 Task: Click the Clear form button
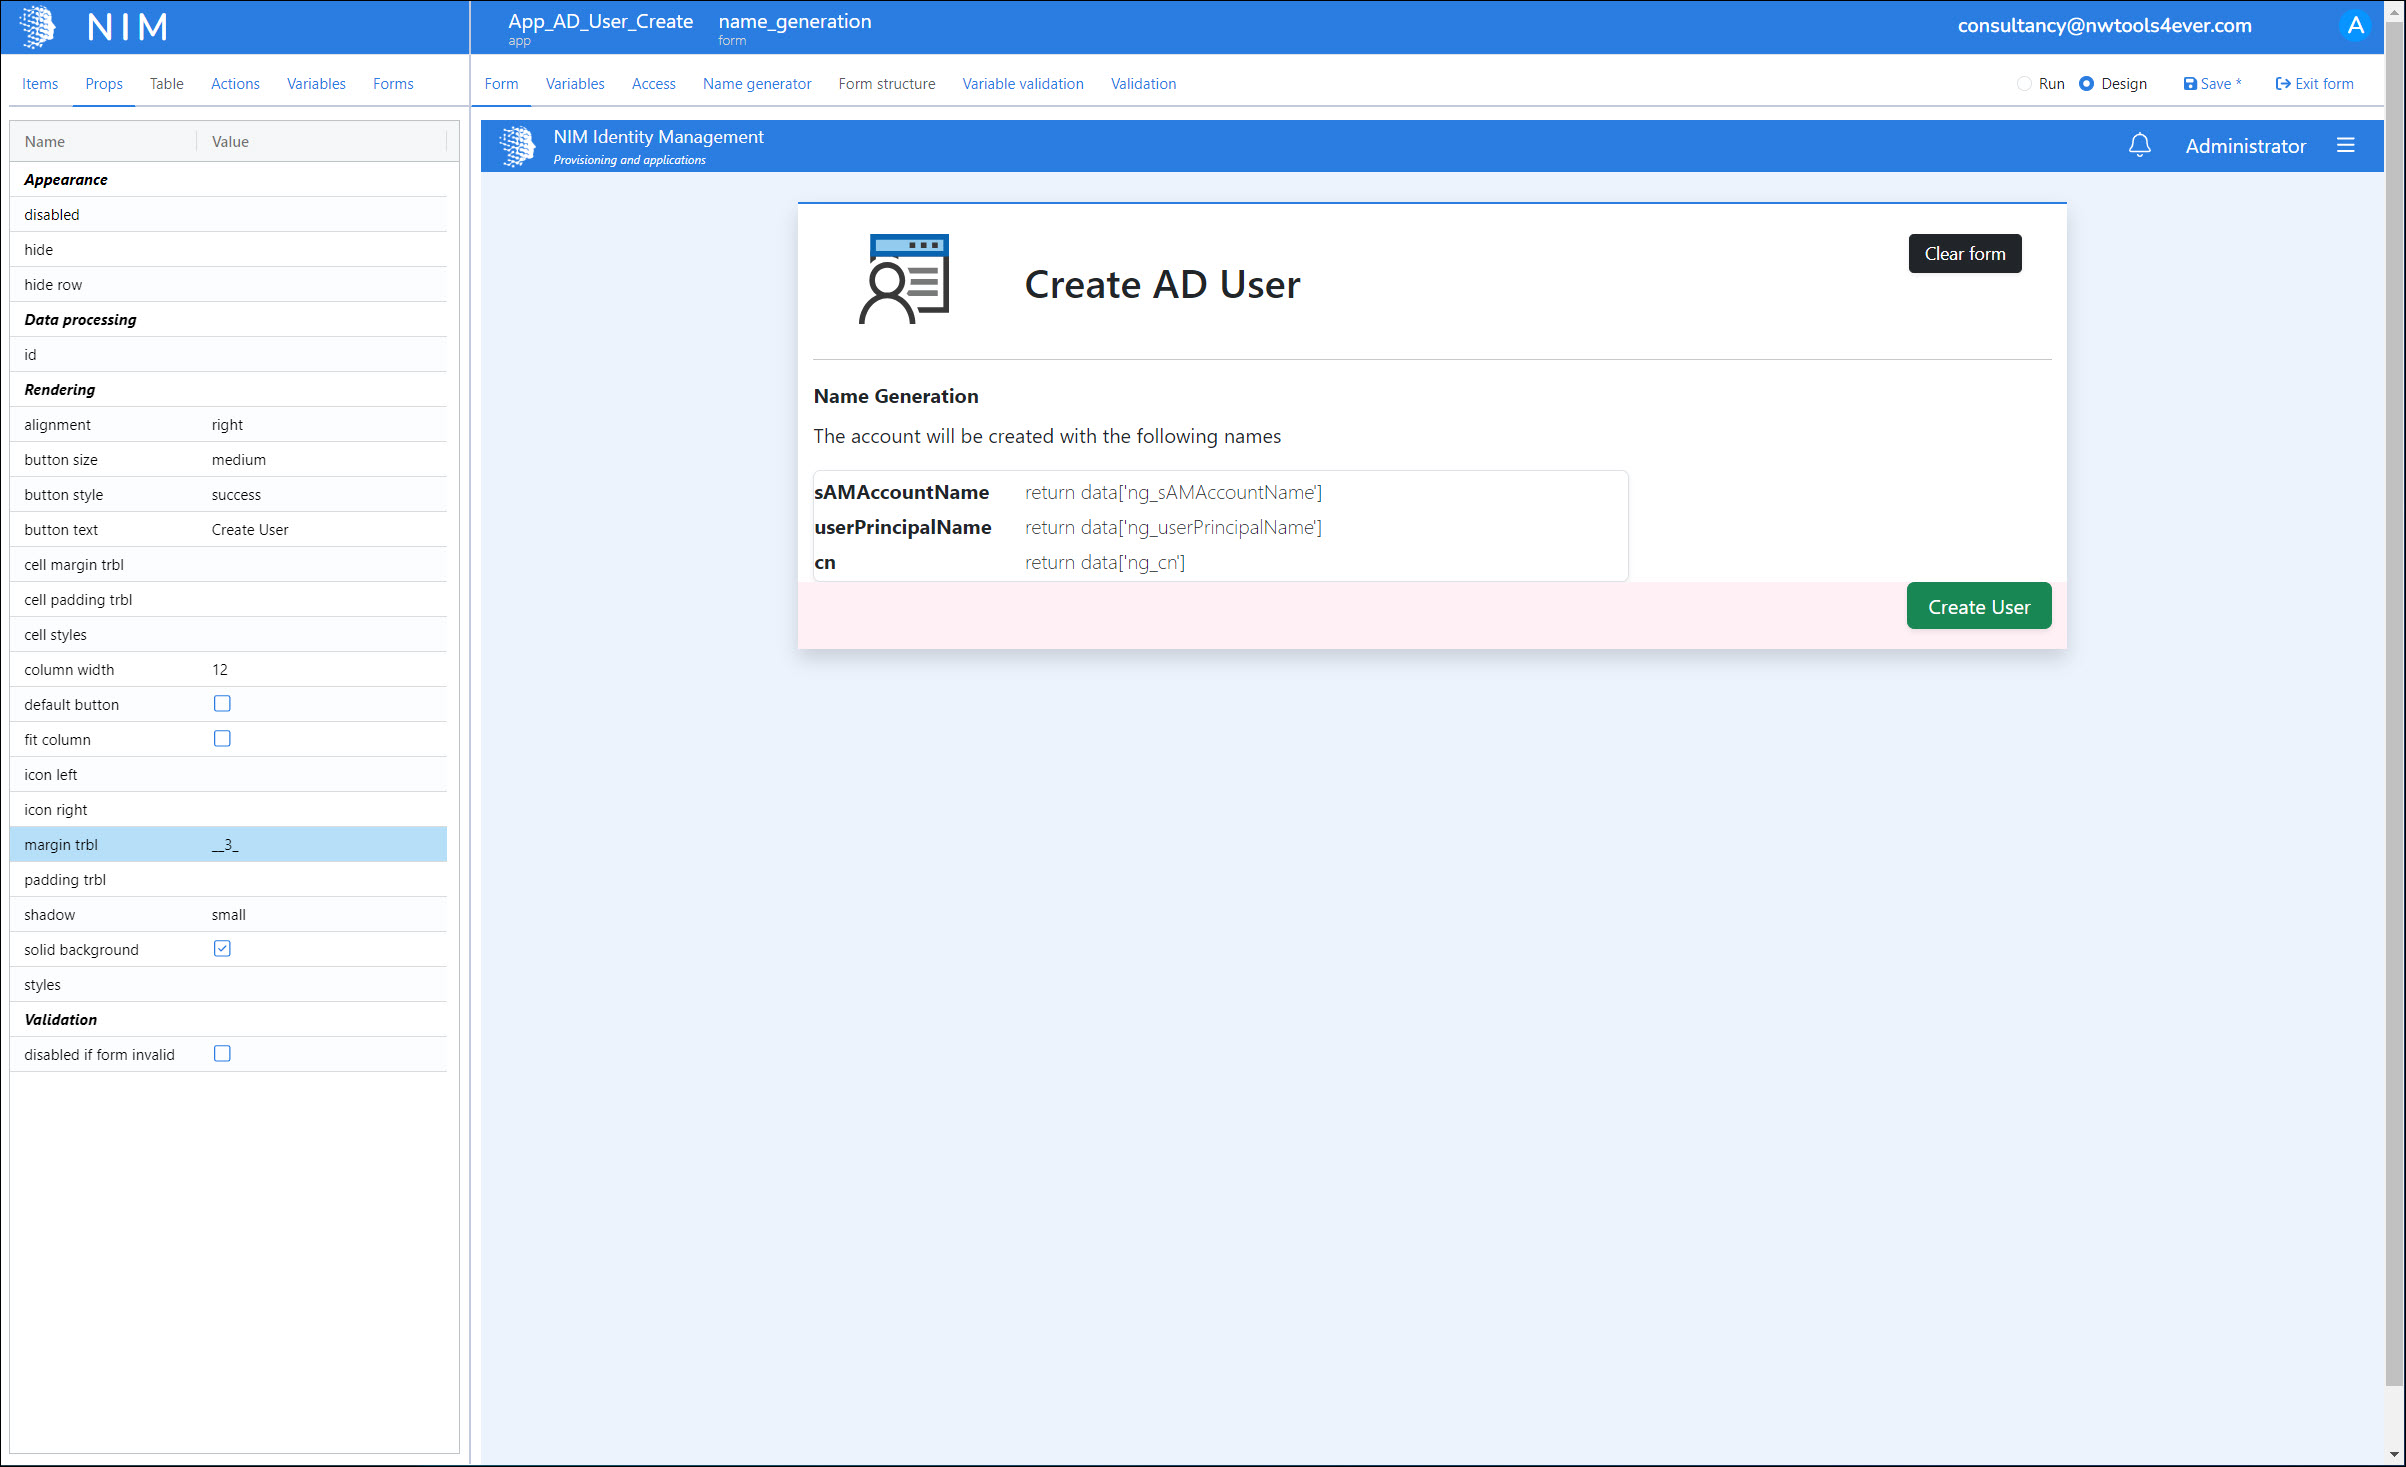(1964, 254)
